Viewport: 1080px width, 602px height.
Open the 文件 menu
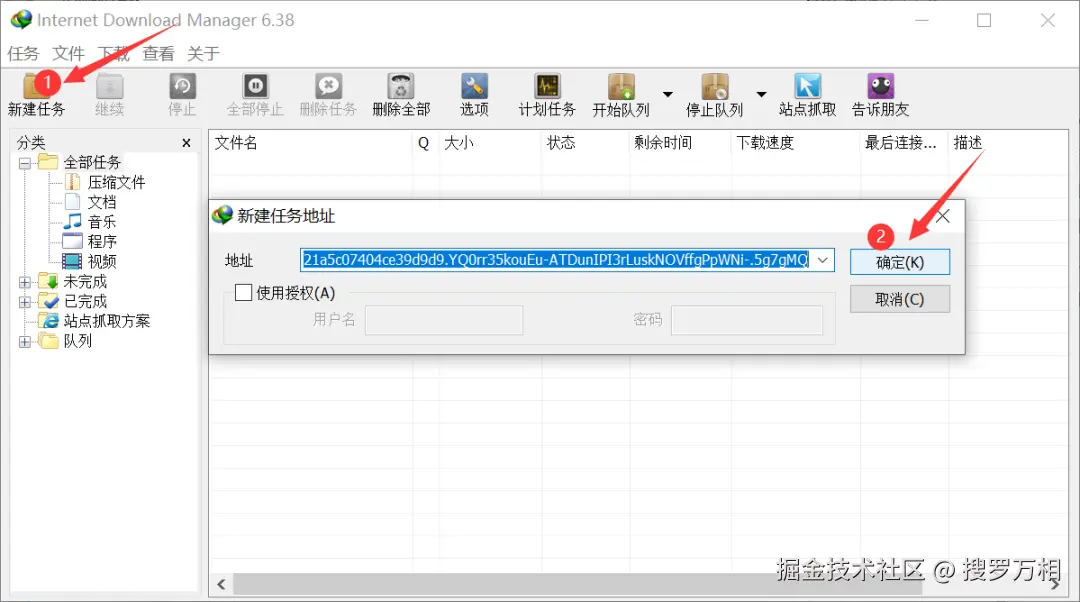[68, 54]
